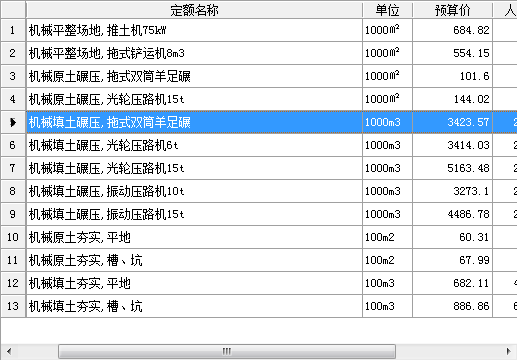Click unit cell 100m2 in row 10

(x=387, y=237)
